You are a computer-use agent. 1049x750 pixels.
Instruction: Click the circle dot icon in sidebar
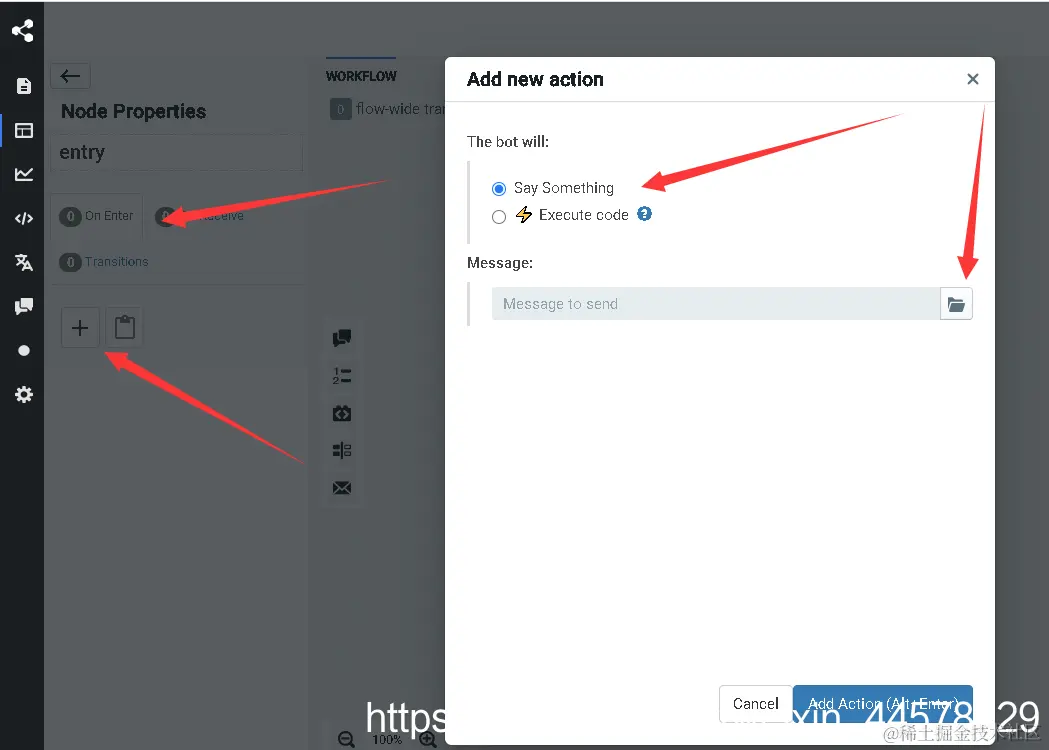coord(23,351)
